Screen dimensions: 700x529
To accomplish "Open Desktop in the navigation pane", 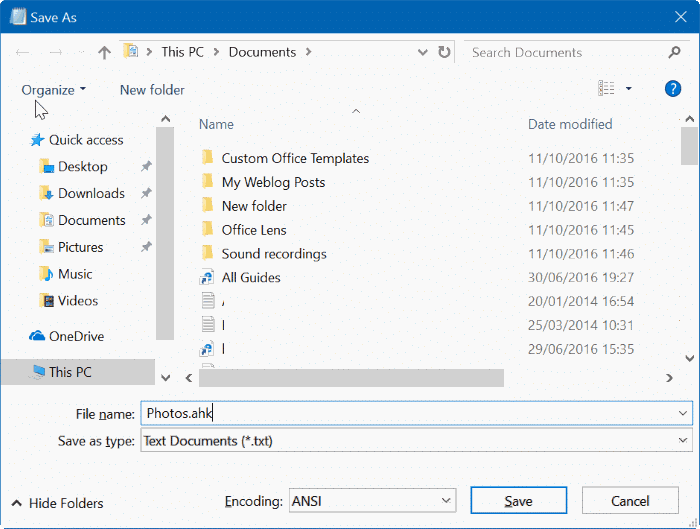I will 83,167.
